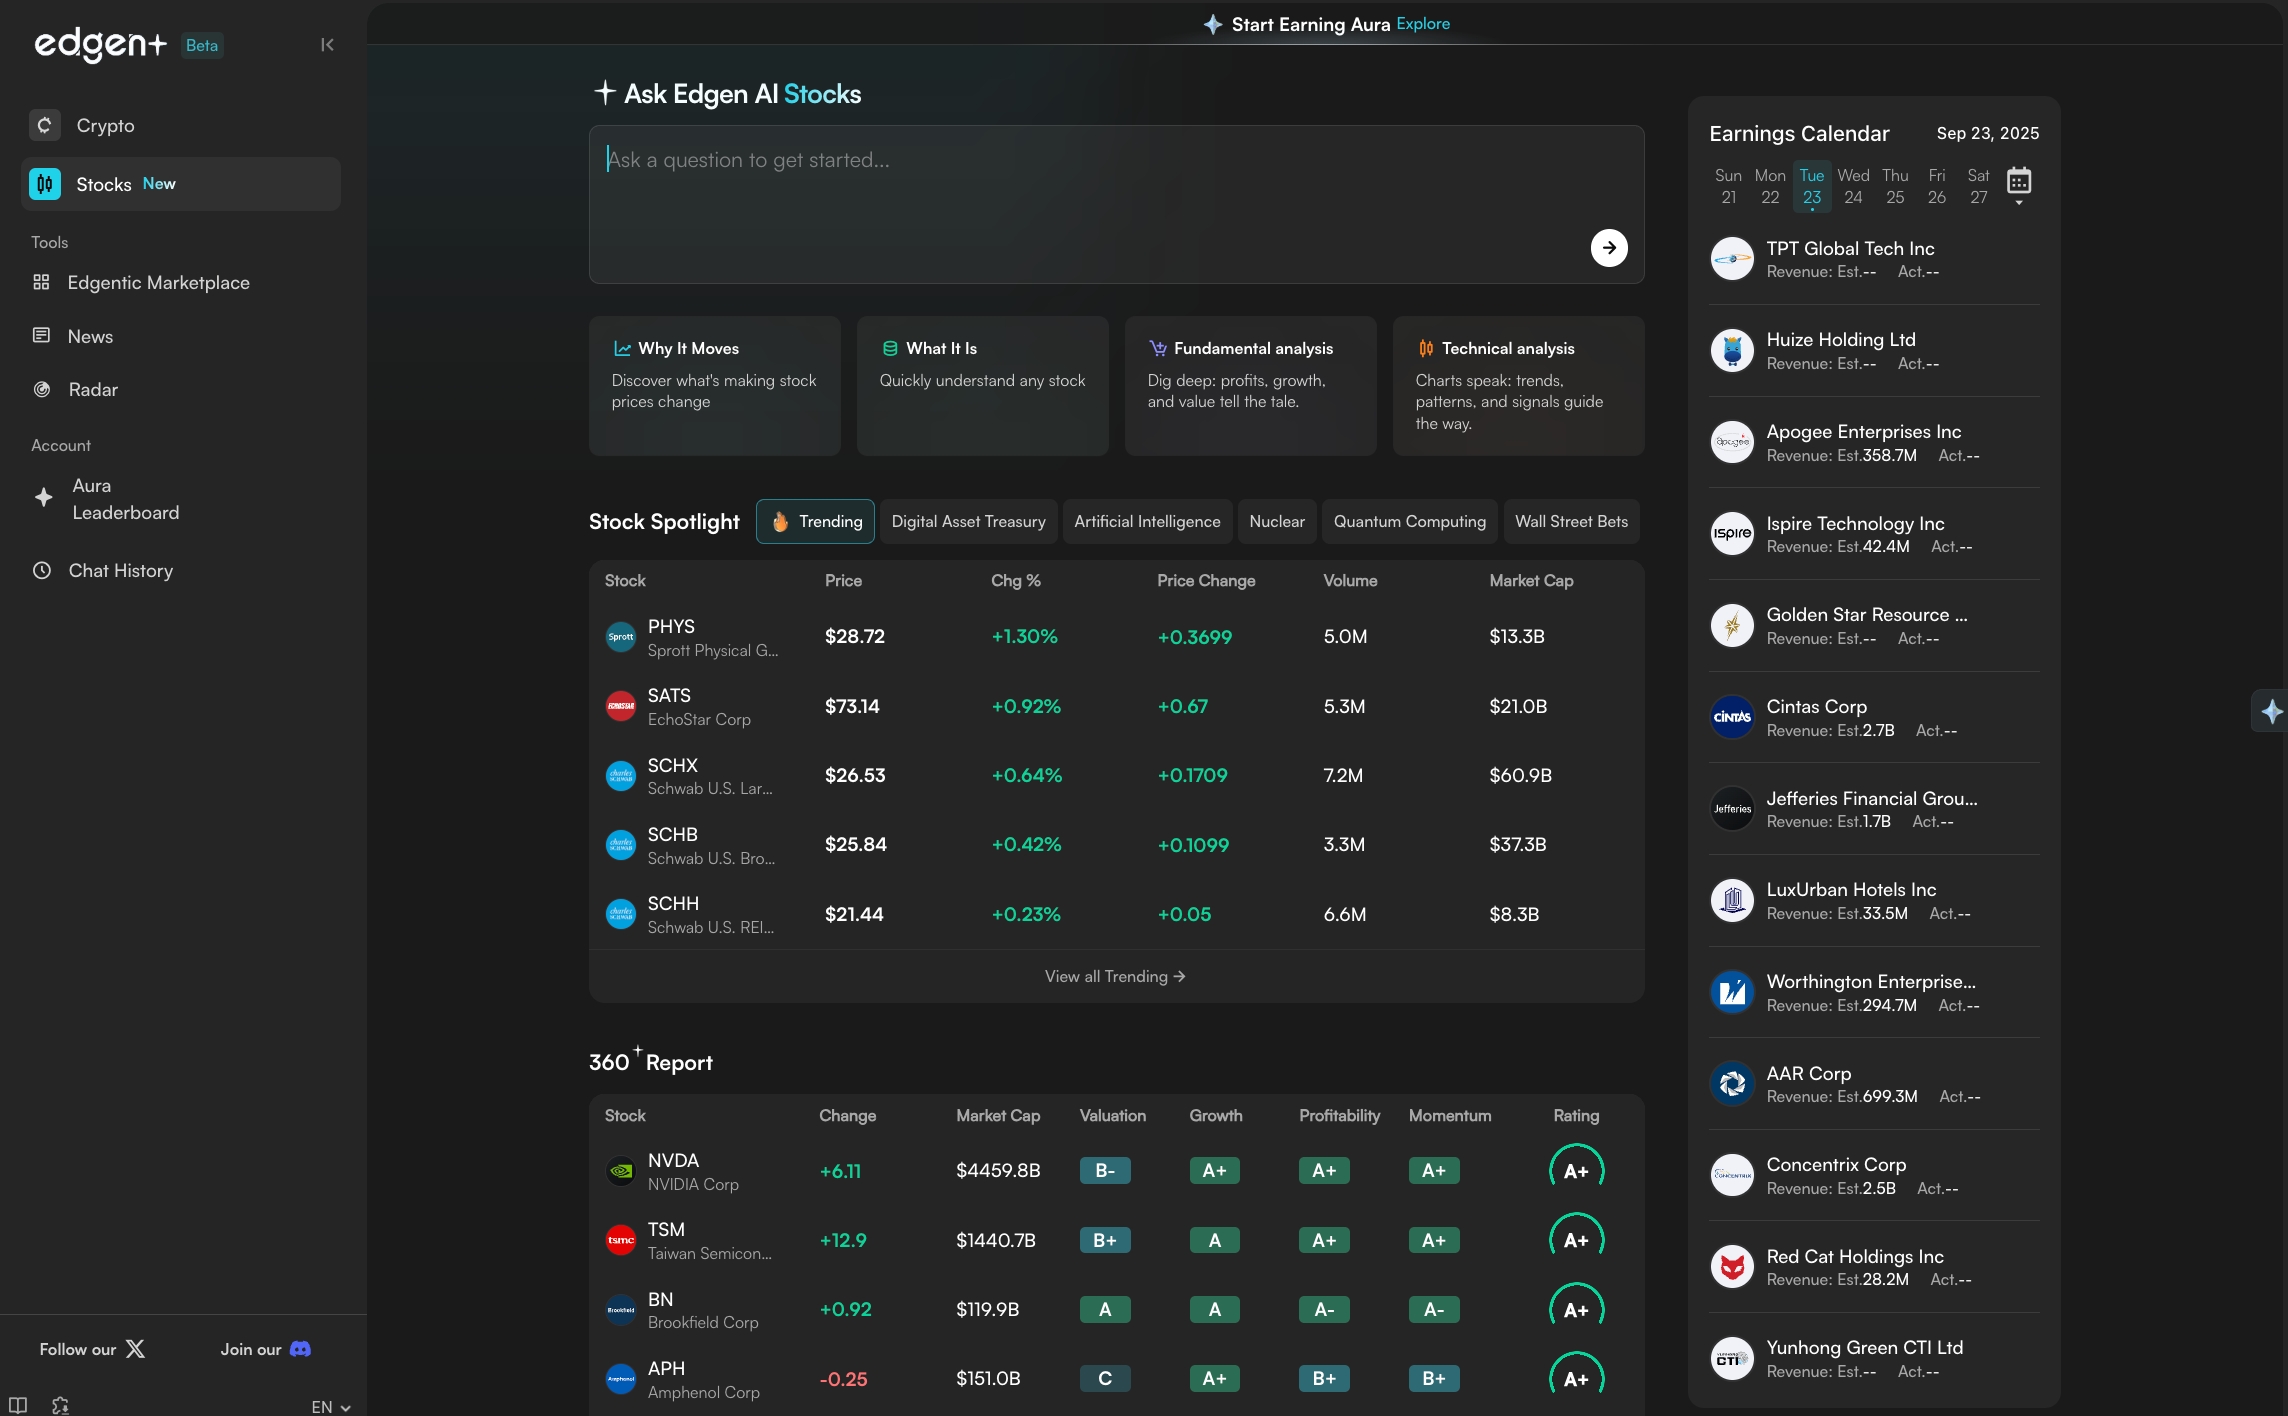This screenshot has width=2288, height=1416.
Task: Click the extension install puzzle icon
Action: [60, 1405]
